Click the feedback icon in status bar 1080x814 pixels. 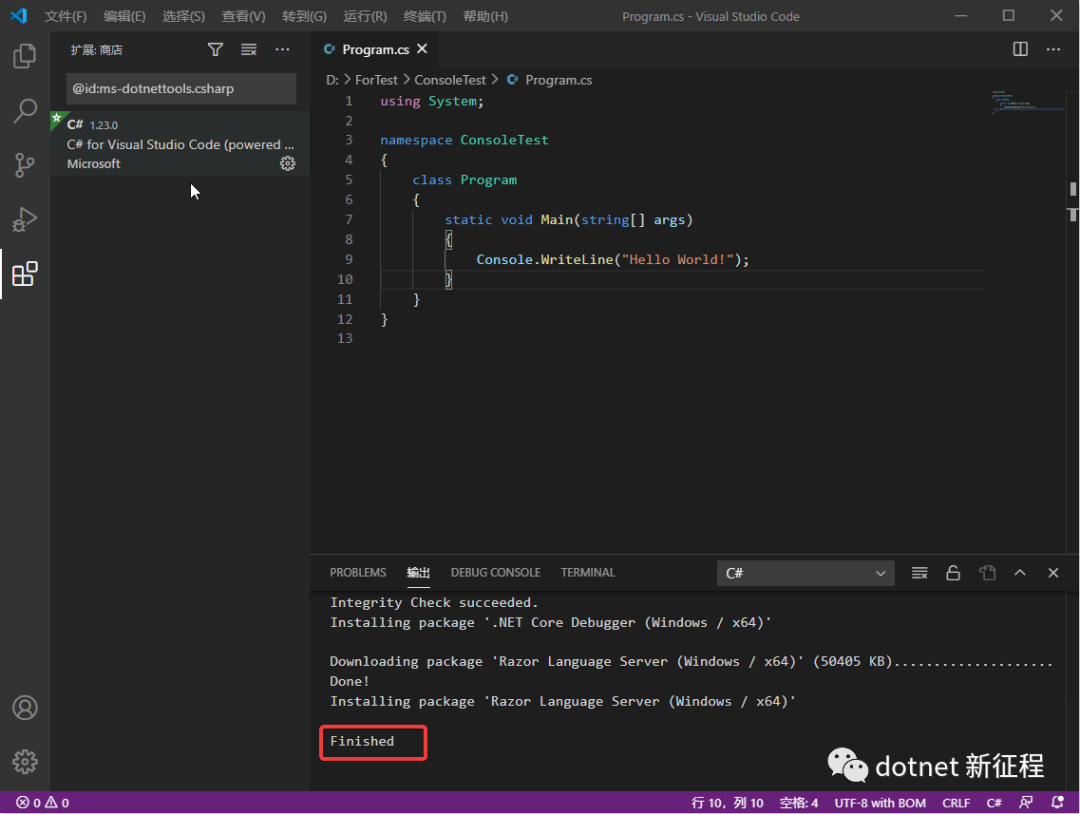point(1026,802)
